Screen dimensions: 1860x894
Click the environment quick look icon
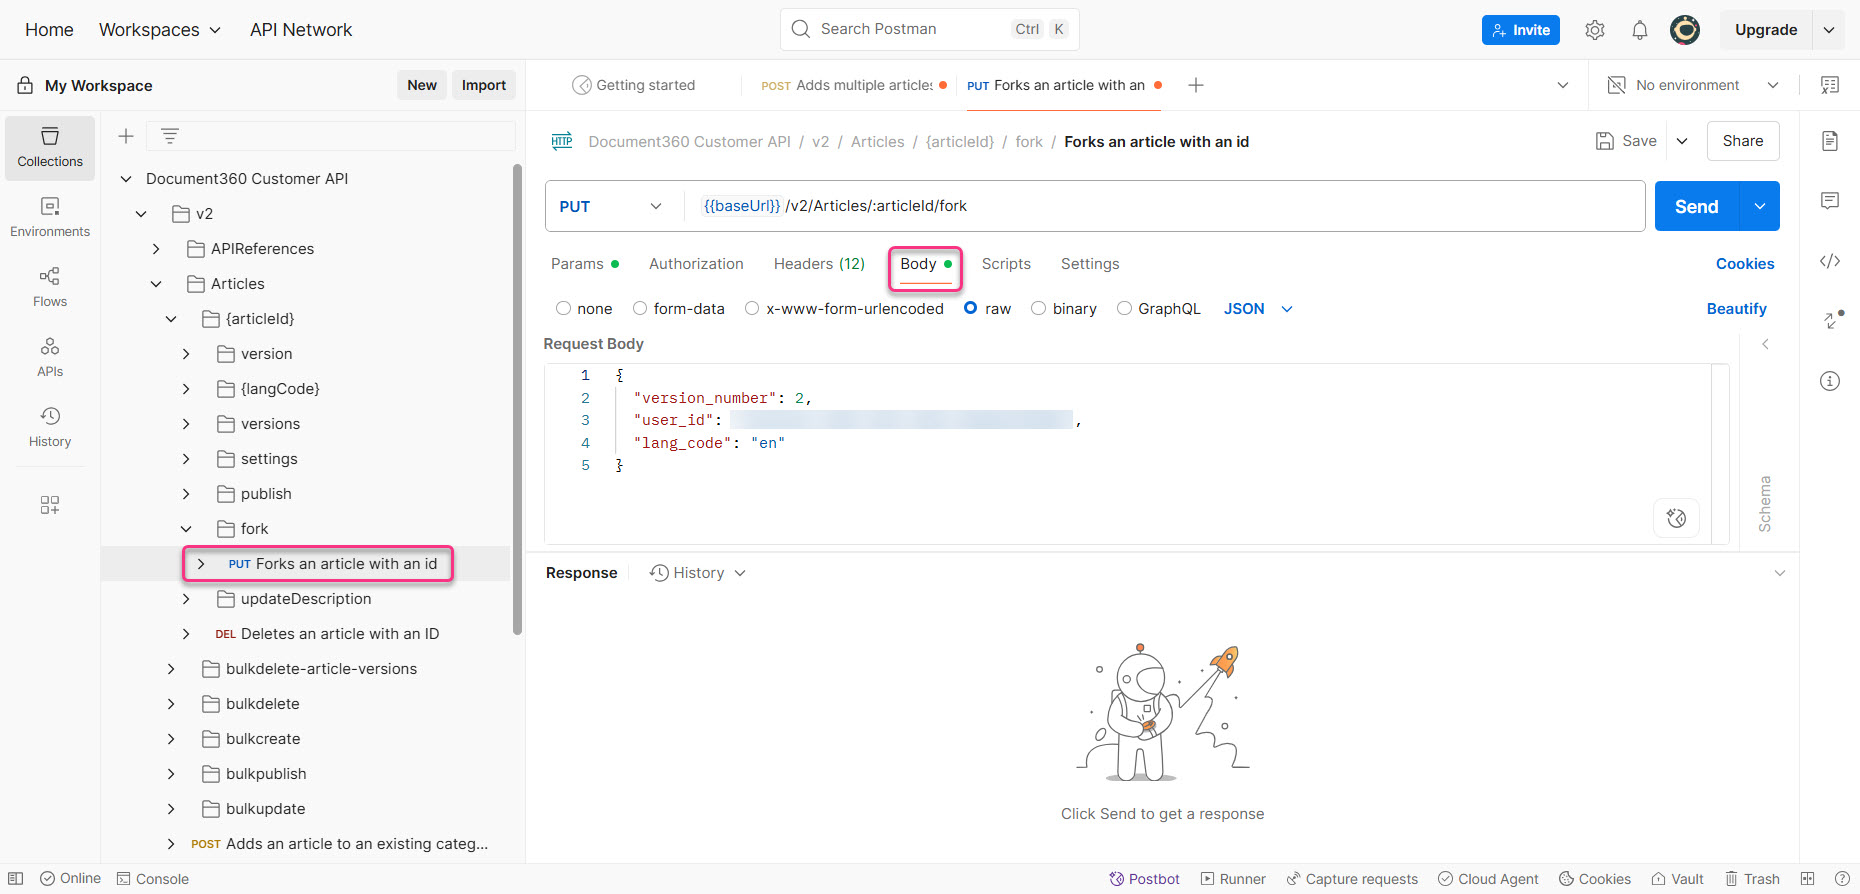[1830, 85]
